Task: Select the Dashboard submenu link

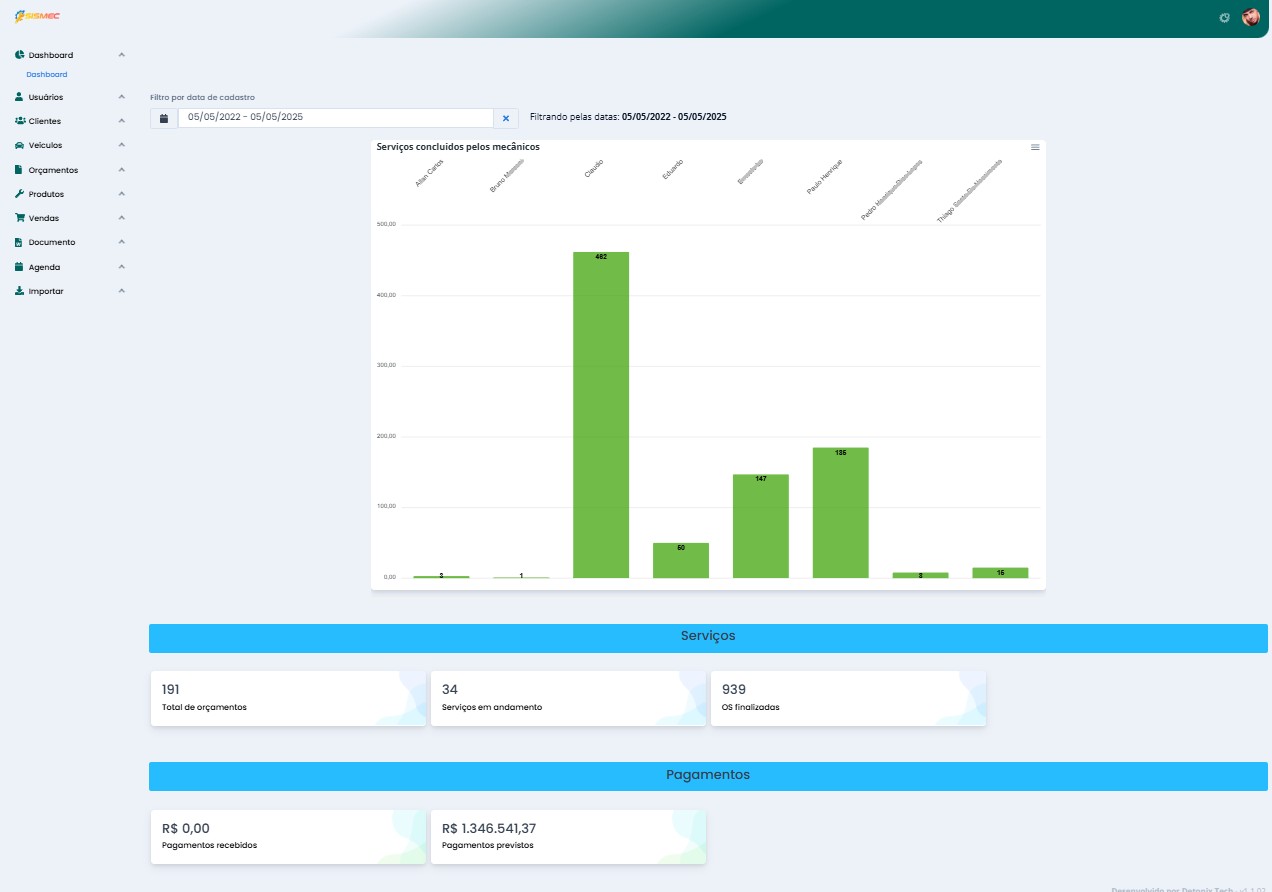Action: [x=47, y=75]
